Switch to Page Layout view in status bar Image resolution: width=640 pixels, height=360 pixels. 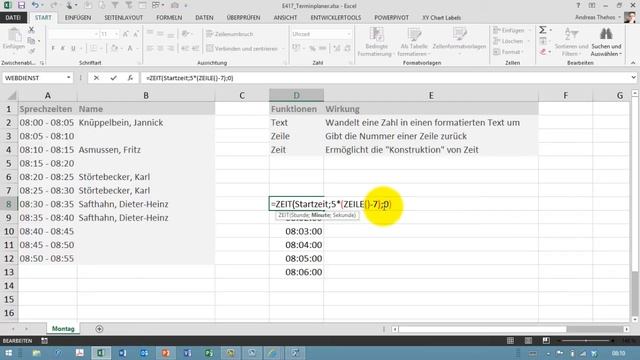click(528, 341)
